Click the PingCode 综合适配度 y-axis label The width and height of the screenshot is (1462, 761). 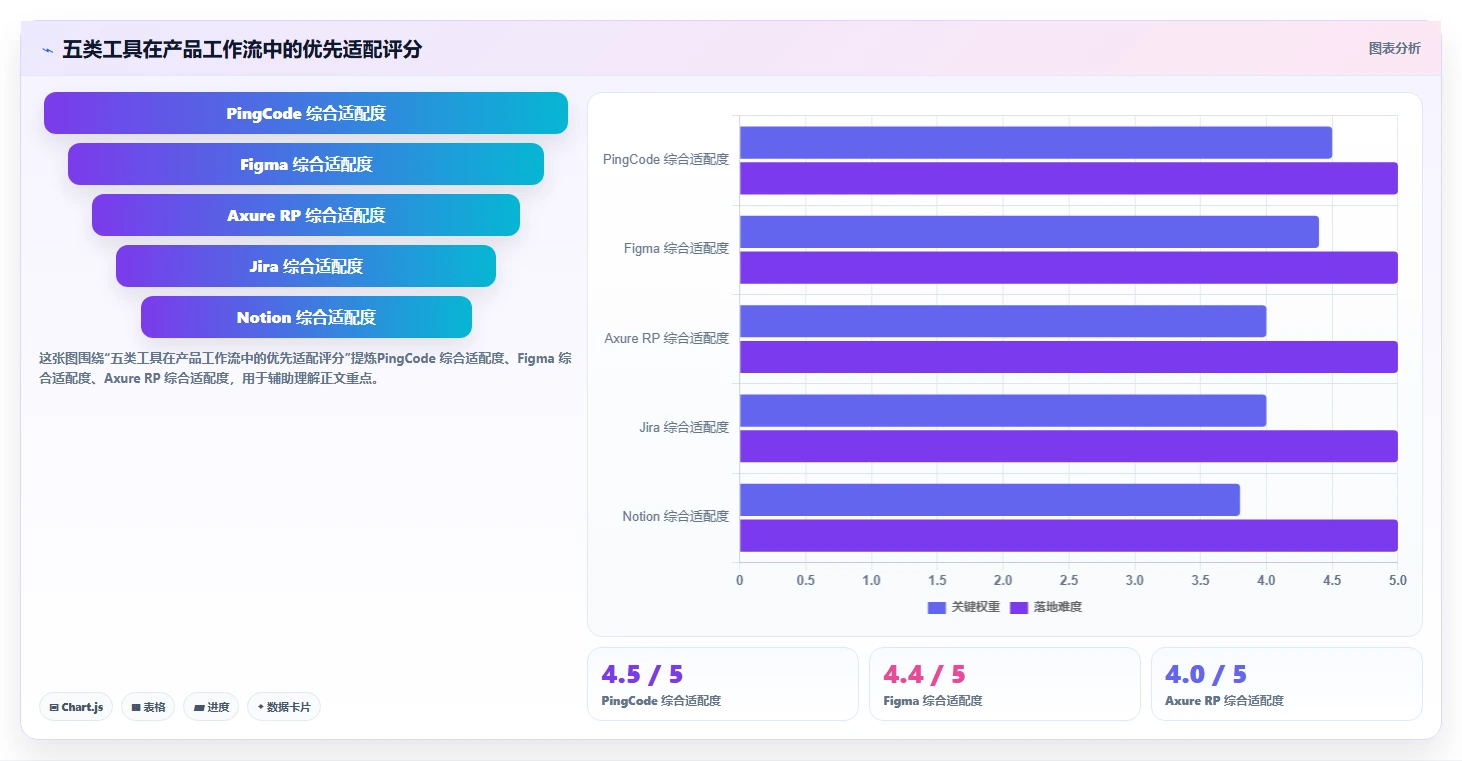pyautogui.click(x=666, y=159)
